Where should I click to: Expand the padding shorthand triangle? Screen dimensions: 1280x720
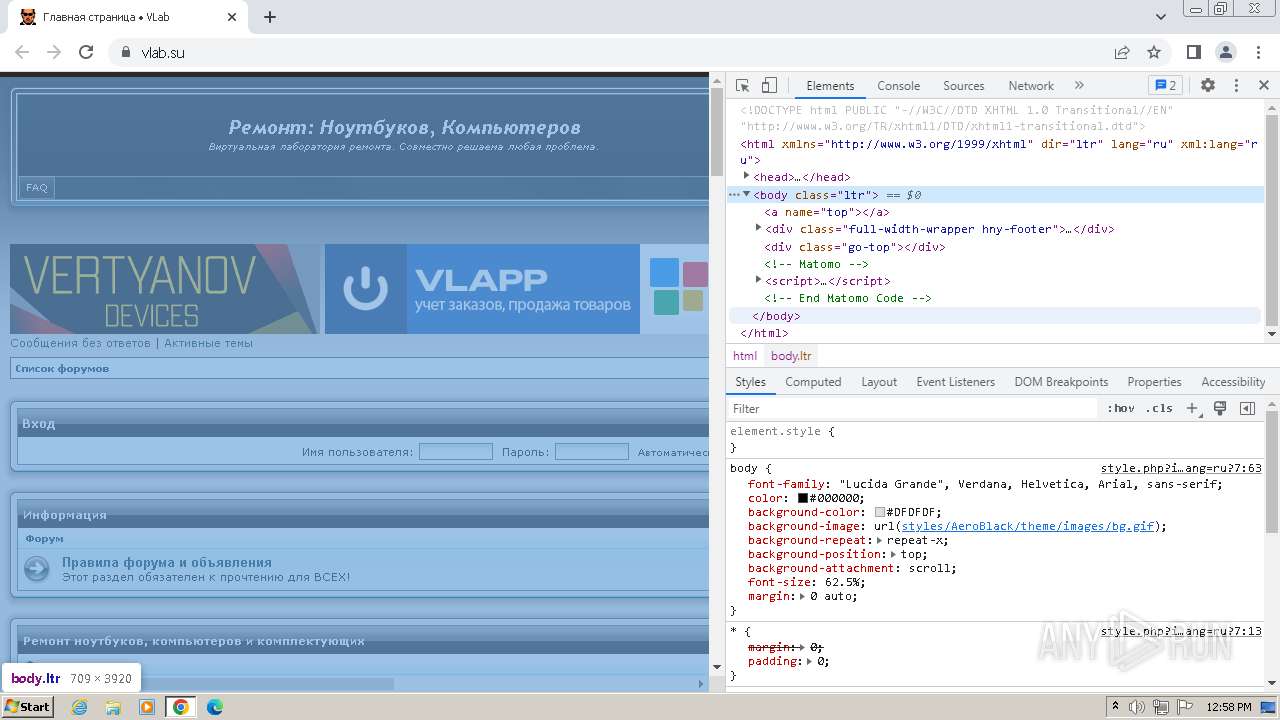tap(810, 661)
